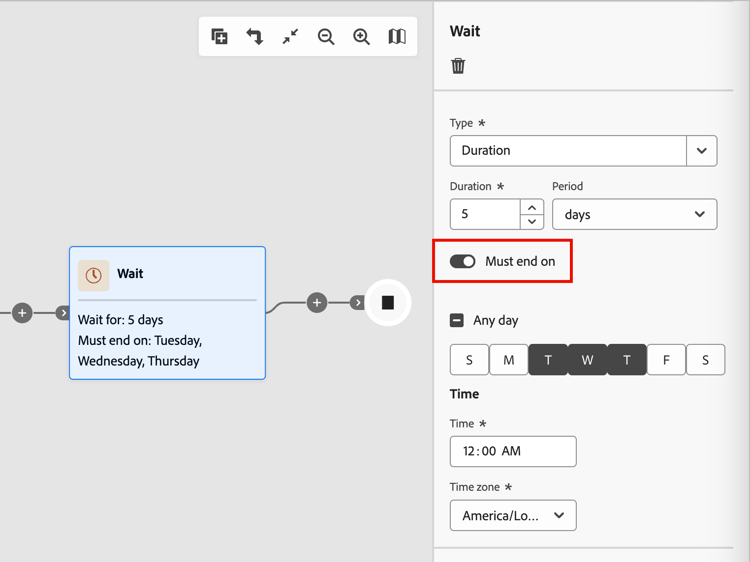750x562 pixels.
Task: Deselect Tuesday in day picker
Action: 548,360
